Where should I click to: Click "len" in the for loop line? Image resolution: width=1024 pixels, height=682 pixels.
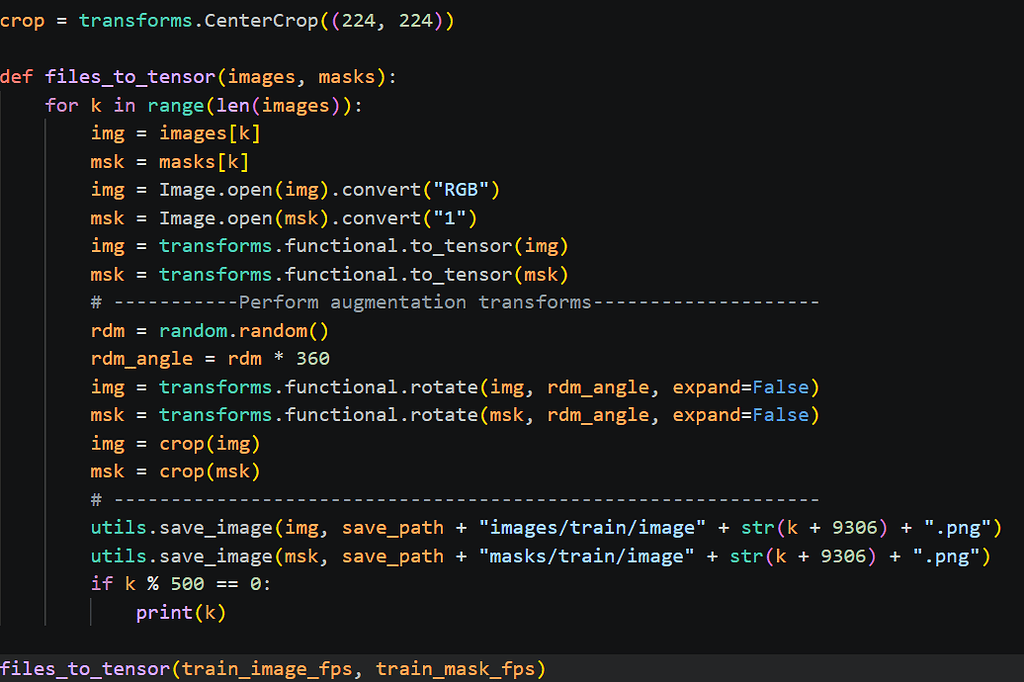233,106
